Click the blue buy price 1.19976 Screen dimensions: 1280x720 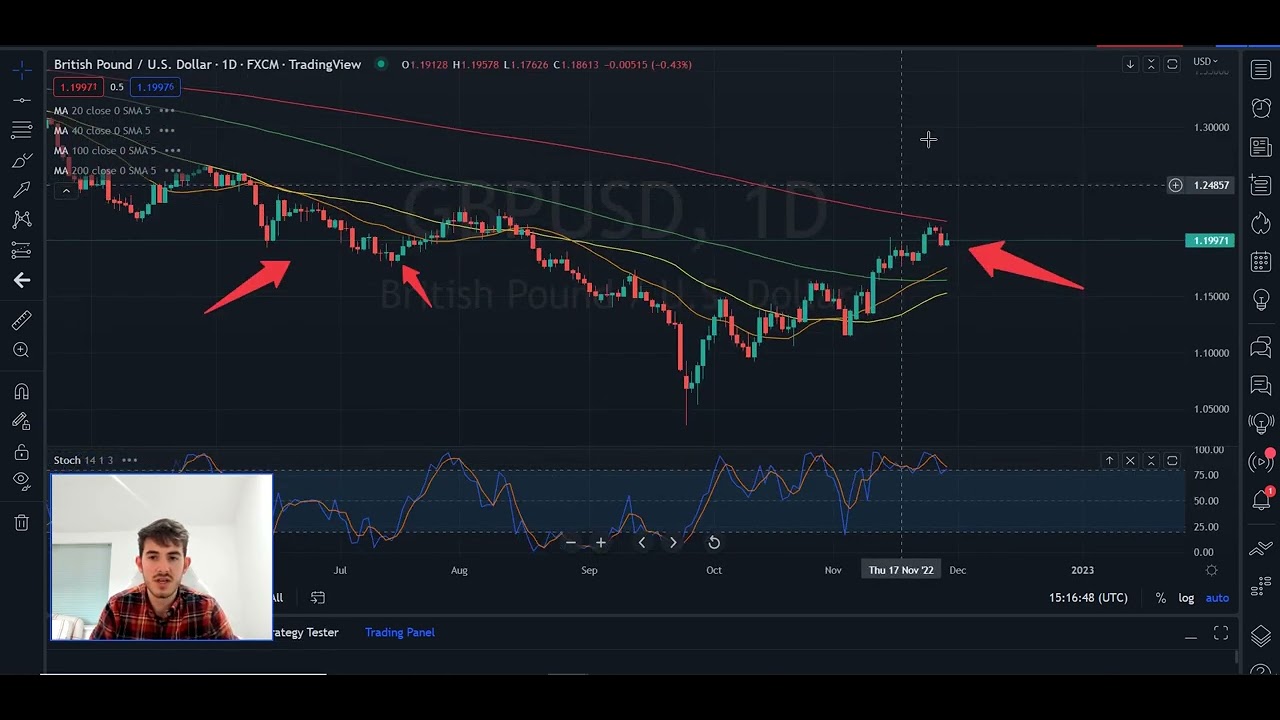coord(155,87)
